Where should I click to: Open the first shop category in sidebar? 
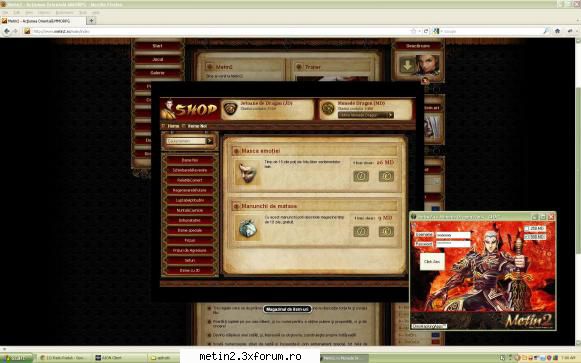click(190, 160)
